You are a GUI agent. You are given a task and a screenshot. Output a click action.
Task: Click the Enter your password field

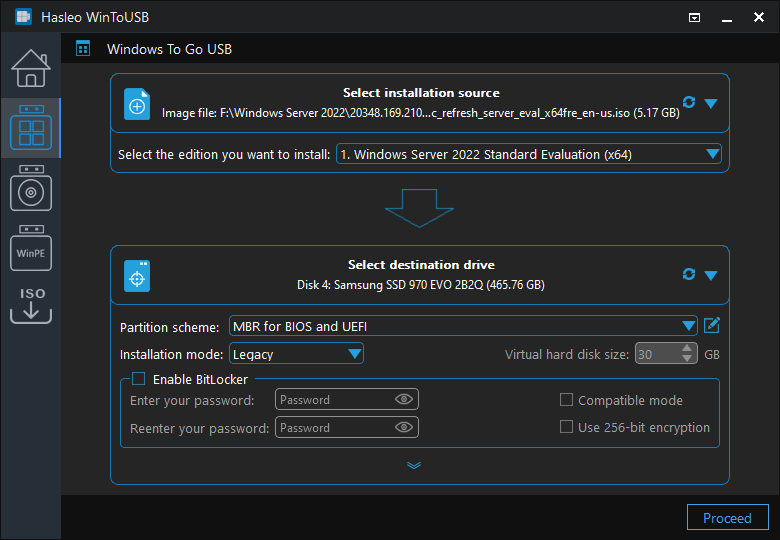pyautogui.click(x=347, y=399)
